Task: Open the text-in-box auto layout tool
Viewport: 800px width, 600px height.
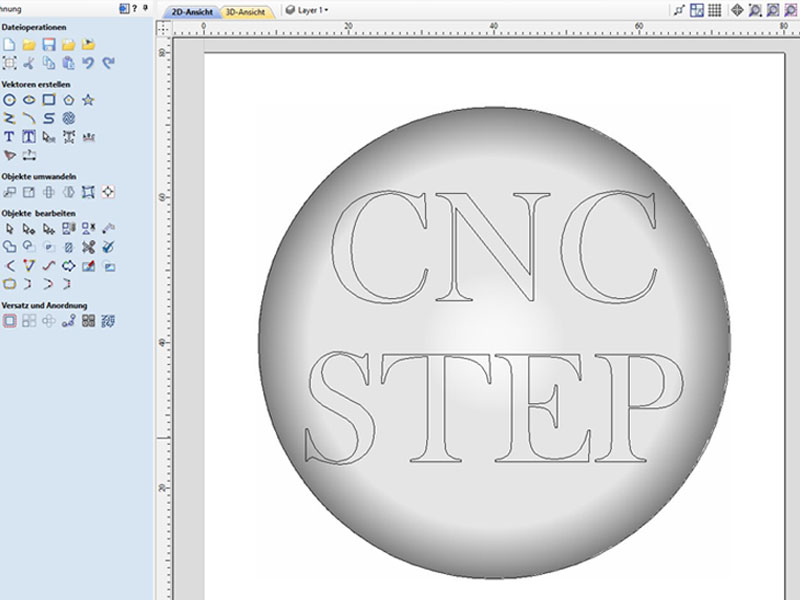Action: (x=29, y=137)
